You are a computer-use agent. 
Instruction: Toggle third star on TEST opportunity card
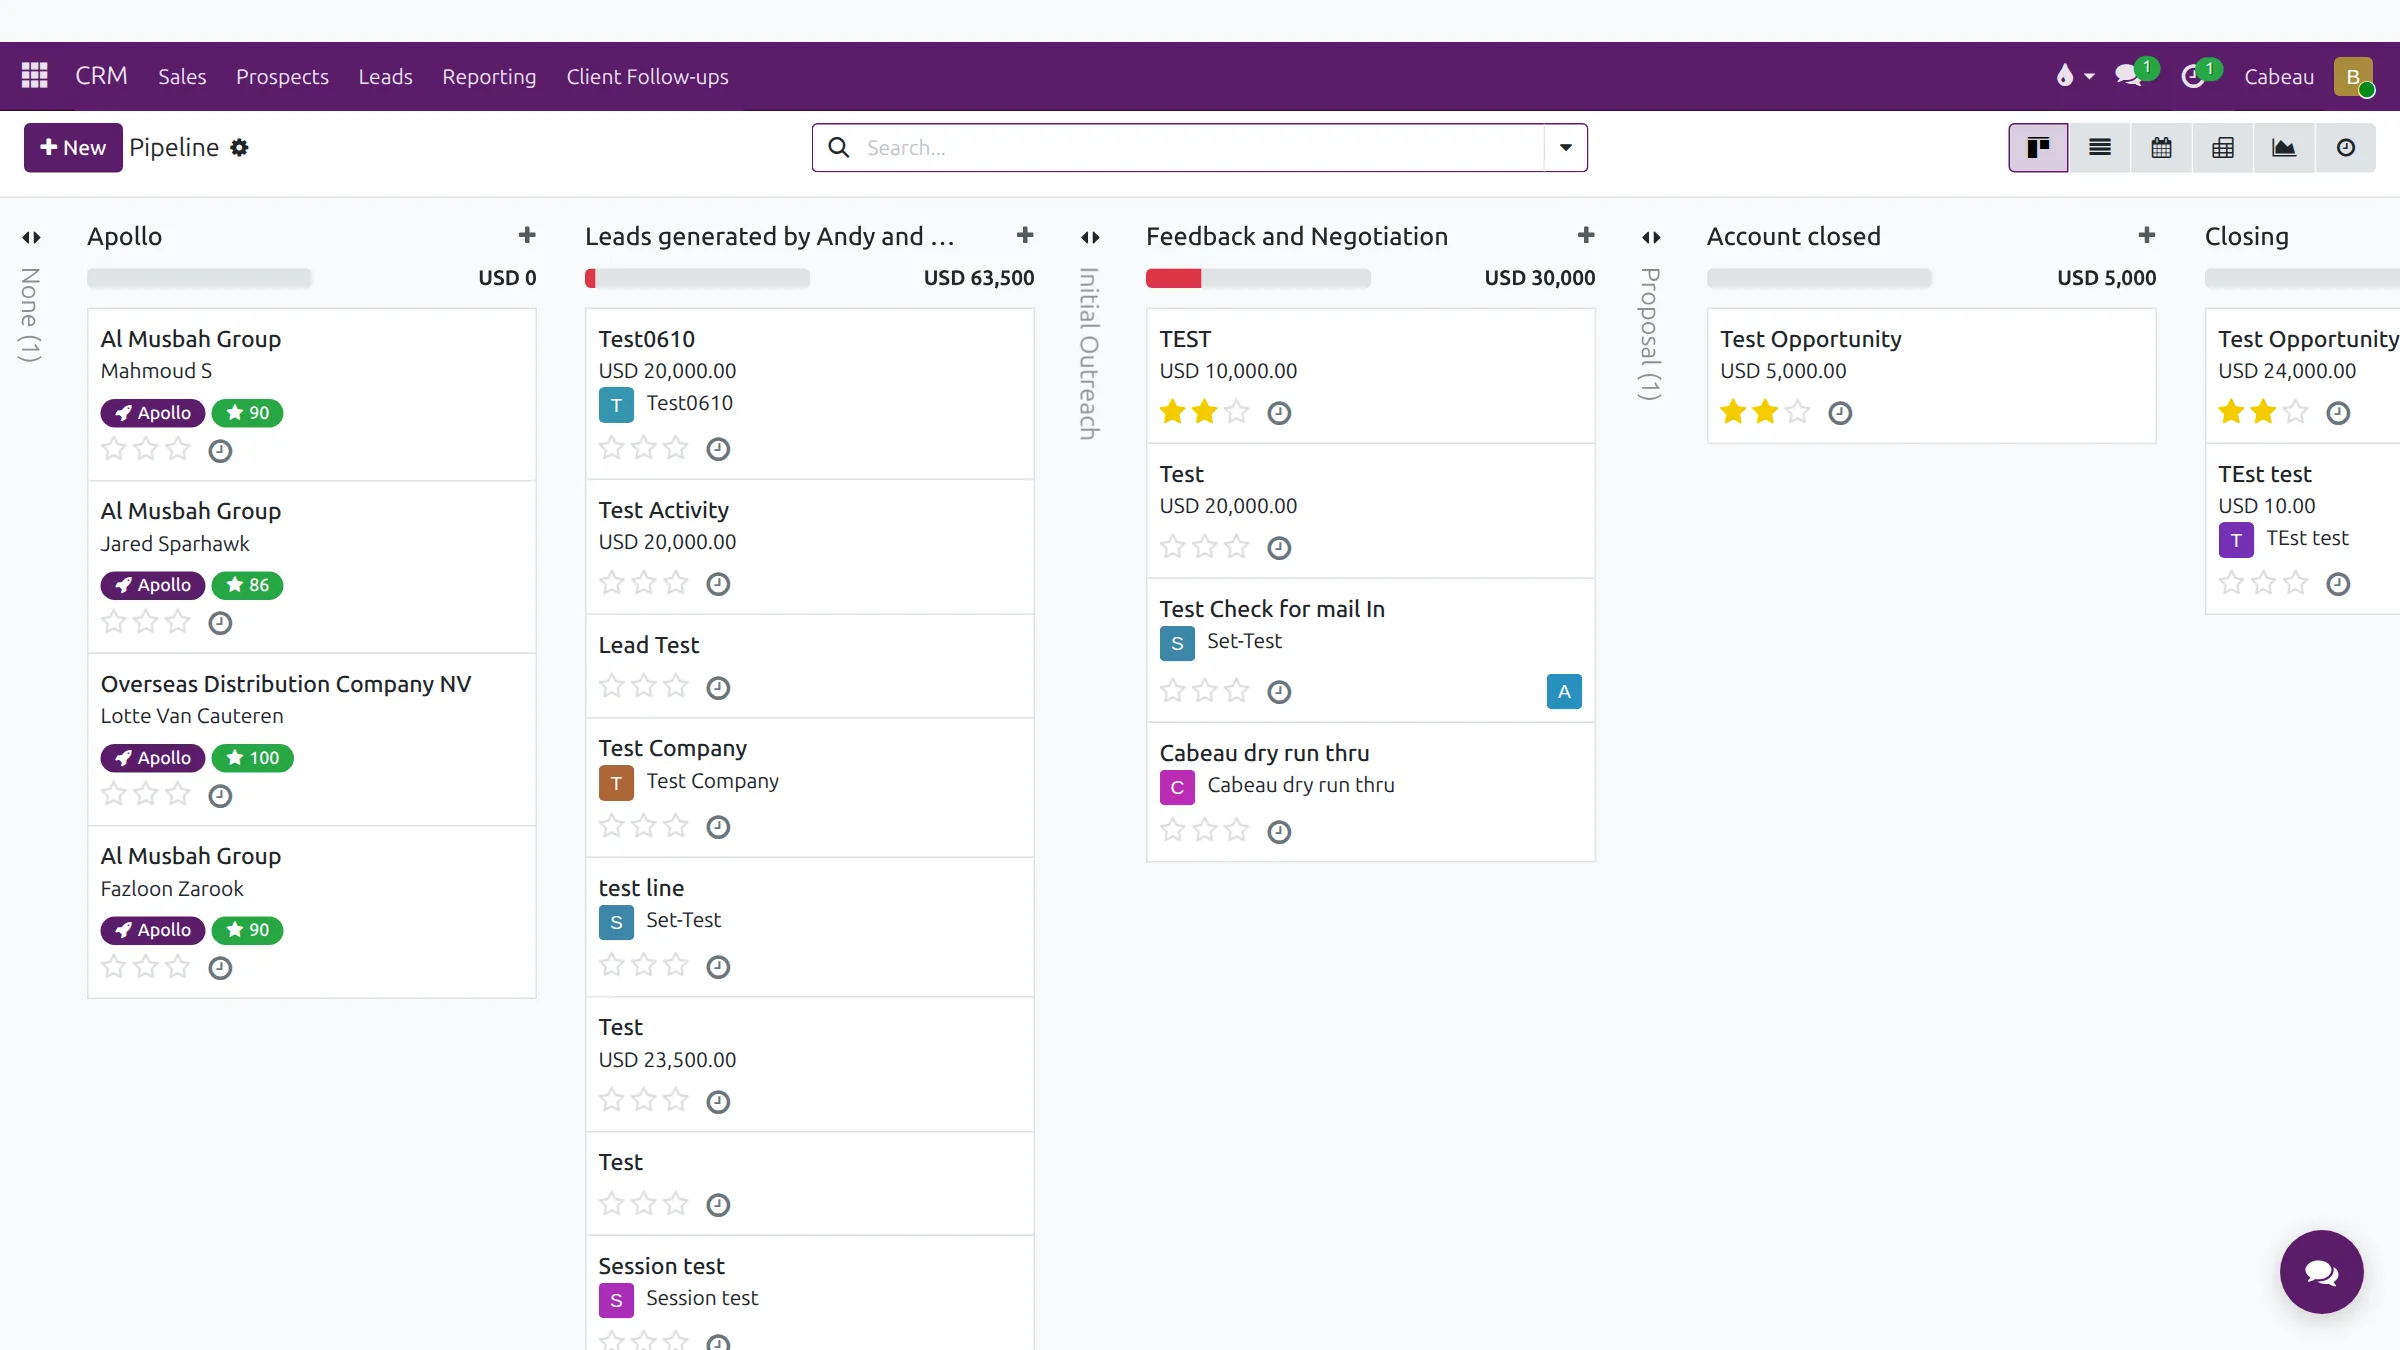coord(1237,412)
